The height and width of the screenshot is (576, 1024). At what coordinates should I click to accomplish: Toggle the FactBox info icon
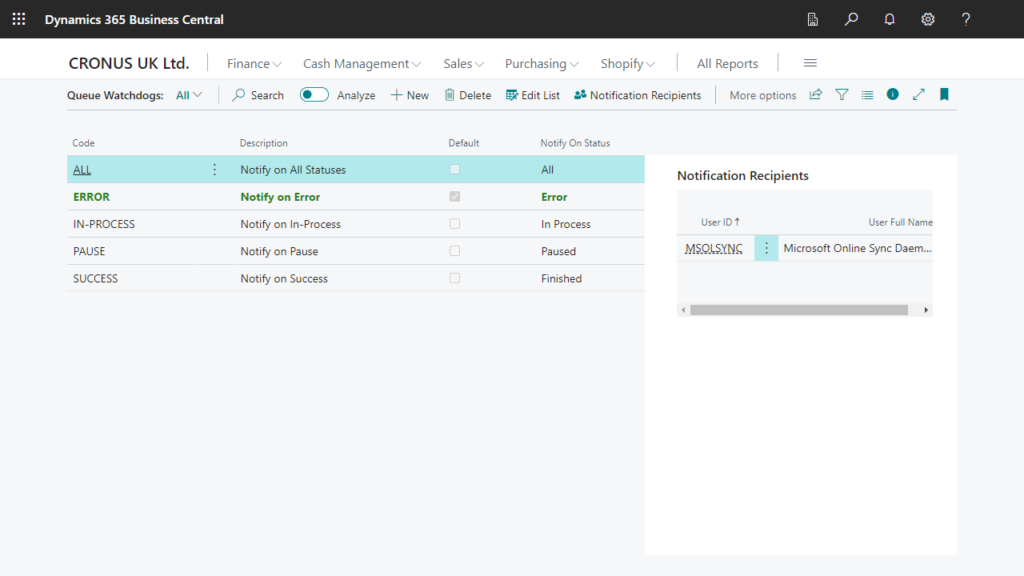click(x=893, y=95)
